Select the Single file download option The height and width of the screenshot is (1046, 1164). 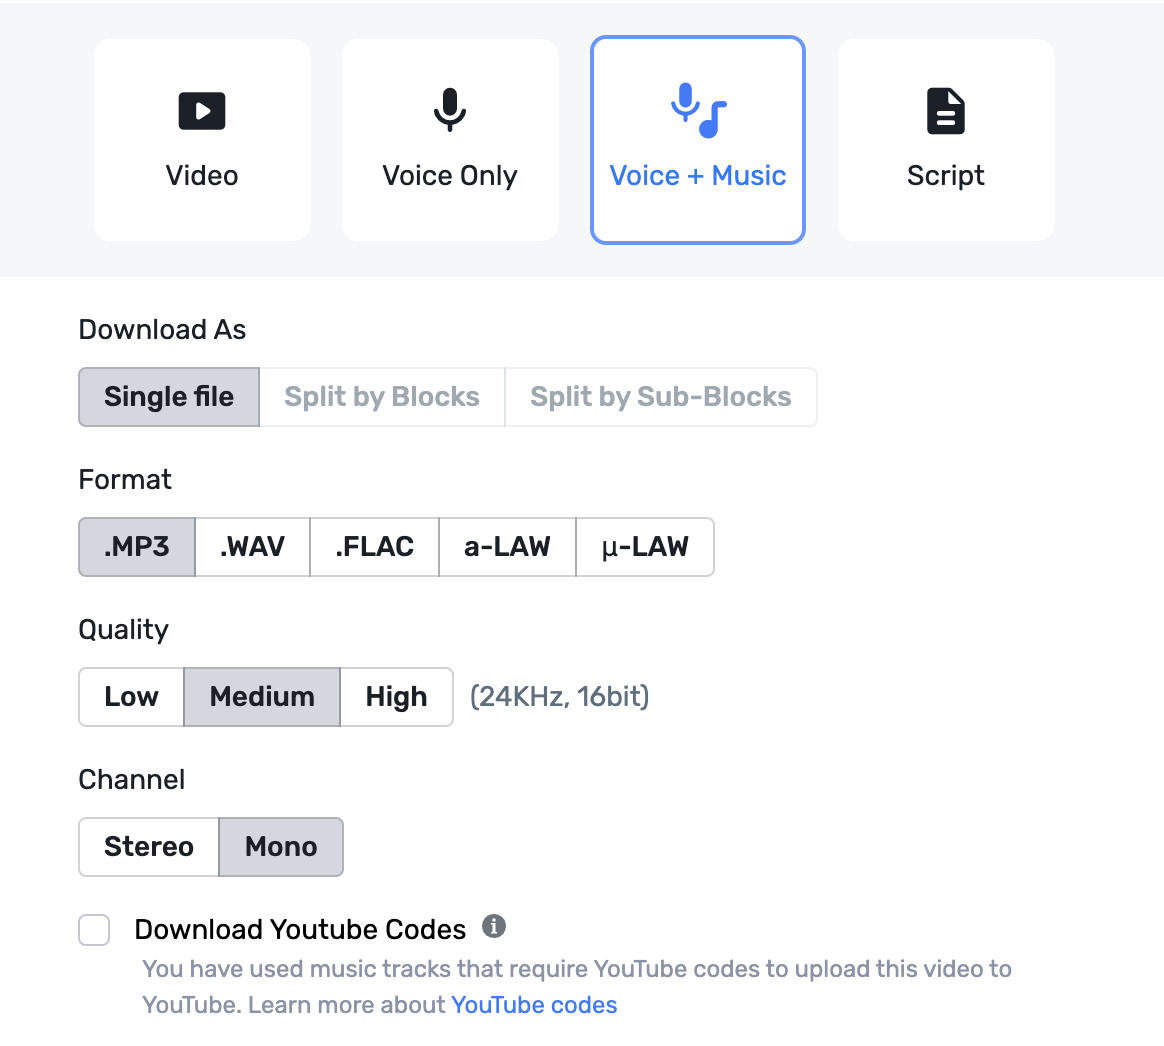tap(168, 397)
